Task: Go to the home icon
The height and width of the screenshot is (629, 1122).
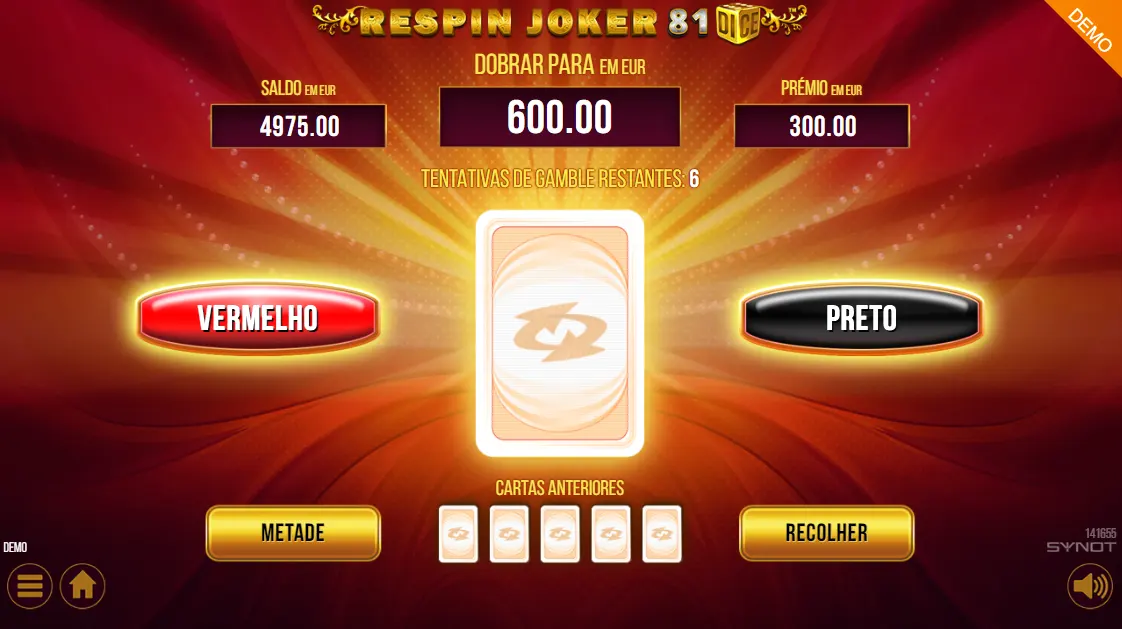Action: click(82, 586)
